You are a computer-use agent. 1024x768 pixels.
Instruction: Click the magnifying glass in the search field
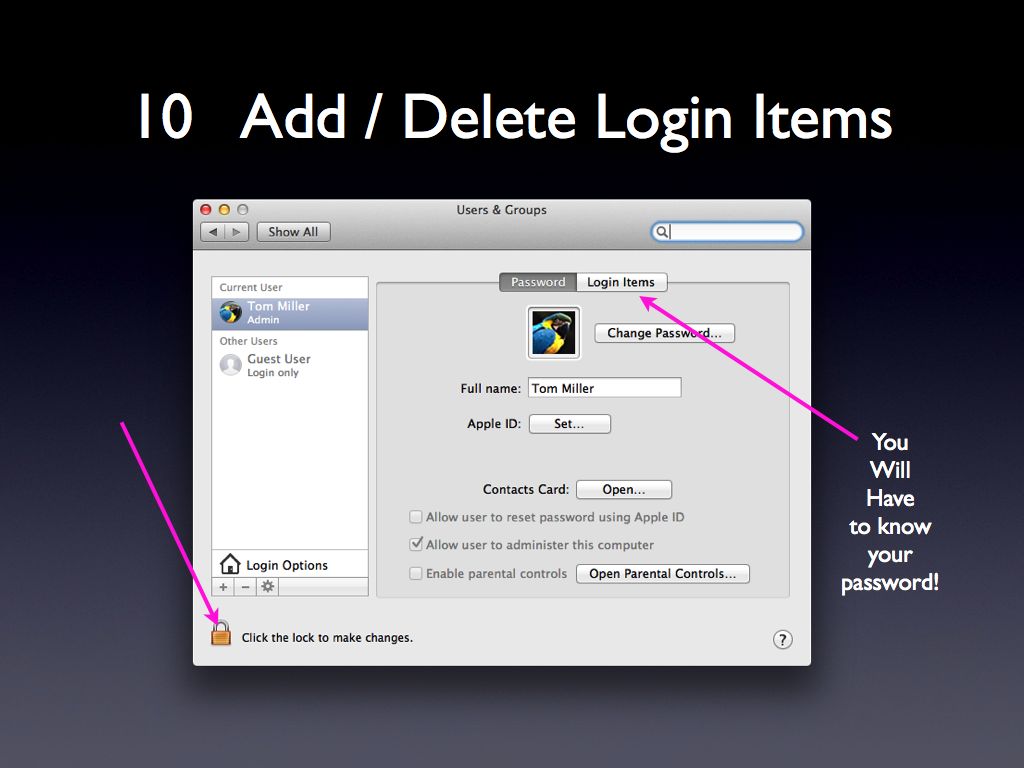661,232
